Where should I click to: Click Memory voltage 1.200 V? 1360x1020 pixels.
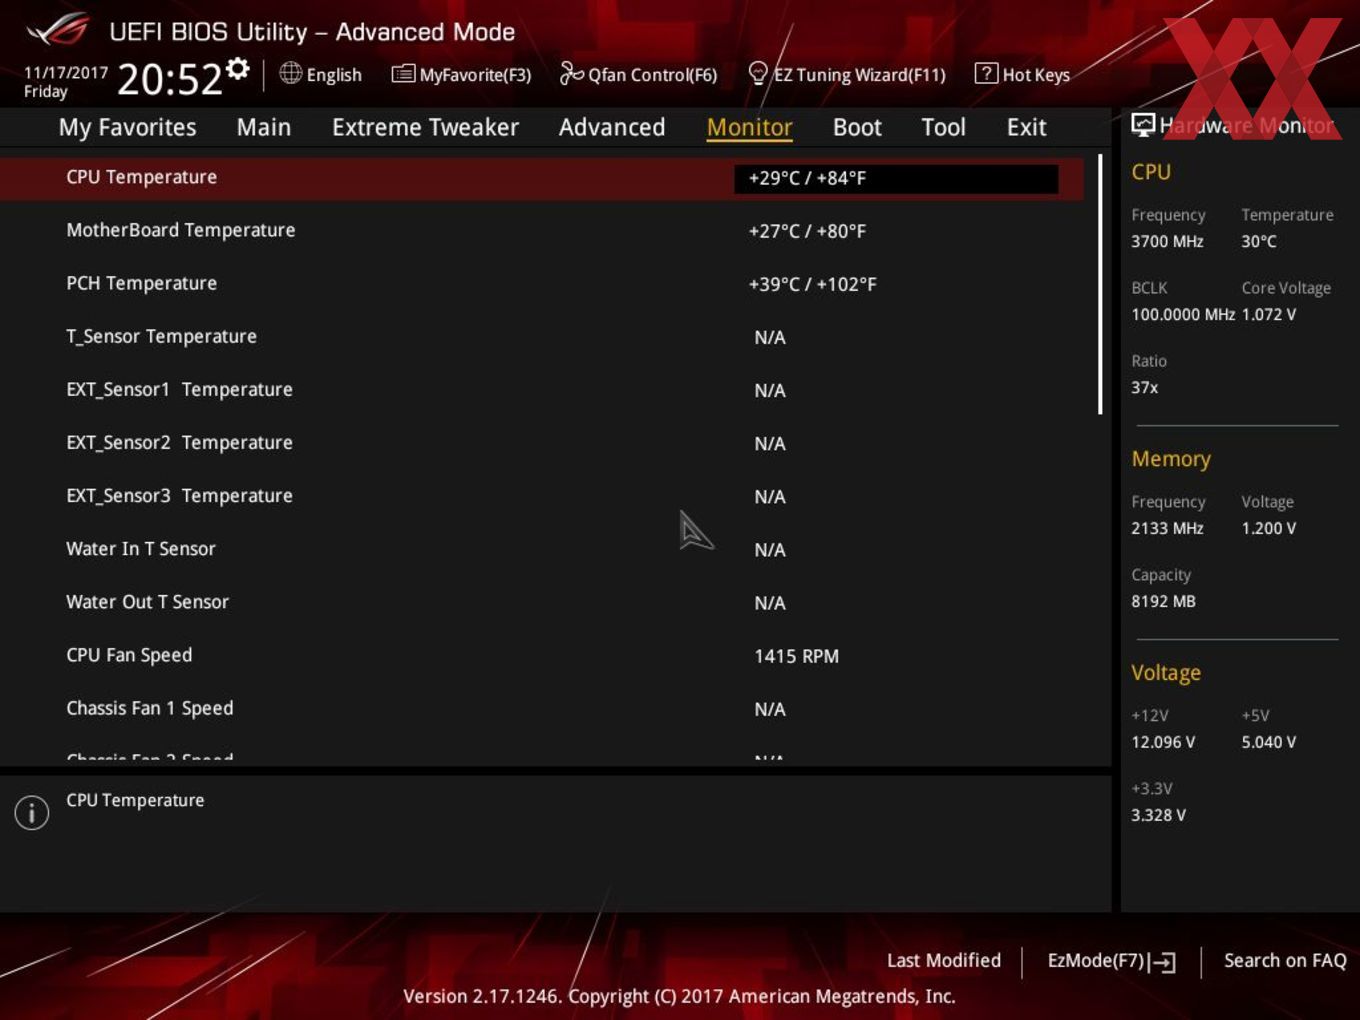point(1269,528)
